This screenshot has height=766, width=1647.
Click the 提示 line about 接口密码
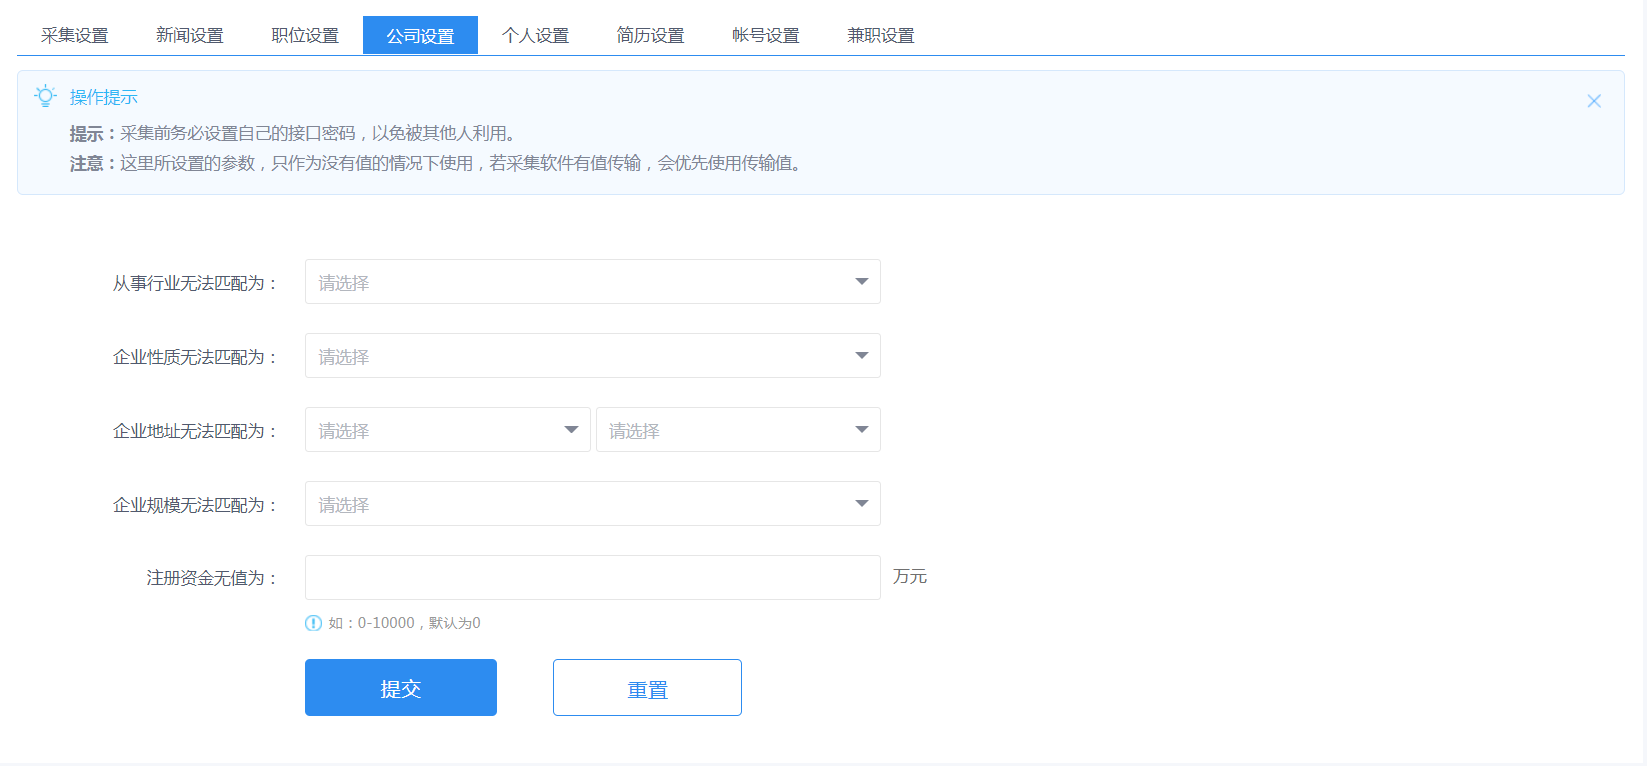292,133
